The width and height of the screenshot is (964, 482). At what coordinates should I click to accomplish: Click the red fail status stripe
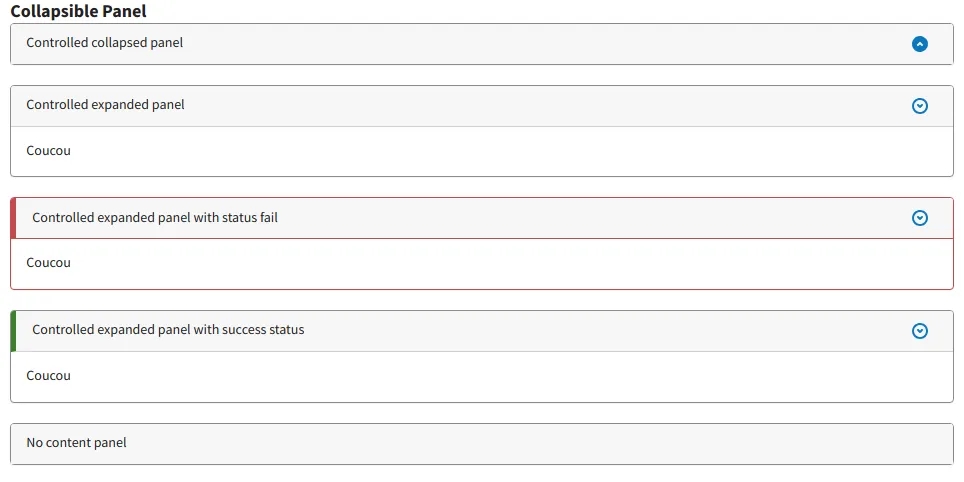coord(14,218)
